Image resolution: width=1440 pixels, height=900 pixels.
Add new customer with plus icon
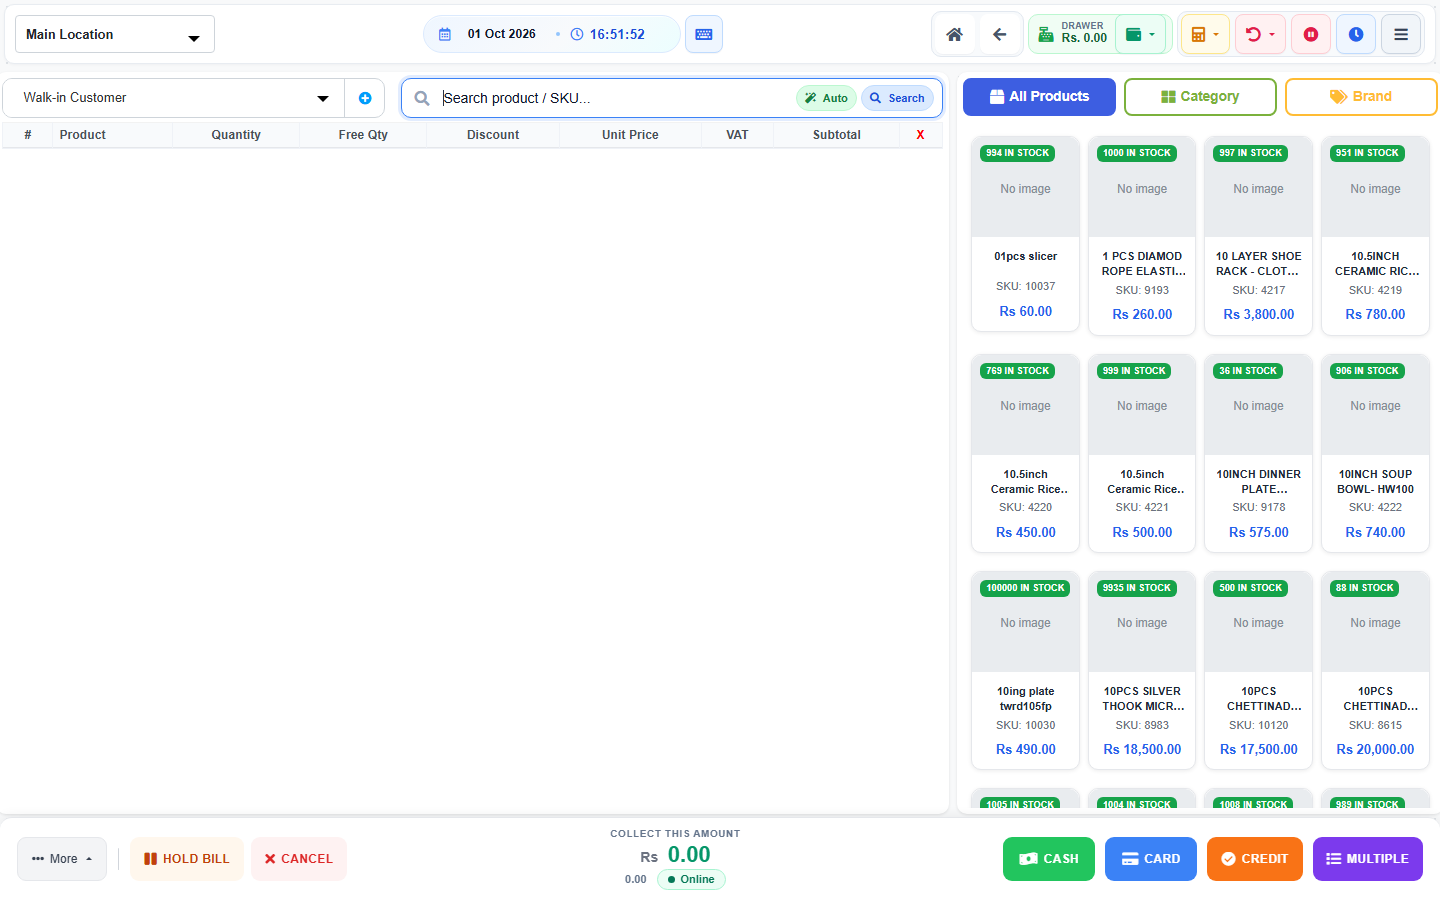(365, 98)
